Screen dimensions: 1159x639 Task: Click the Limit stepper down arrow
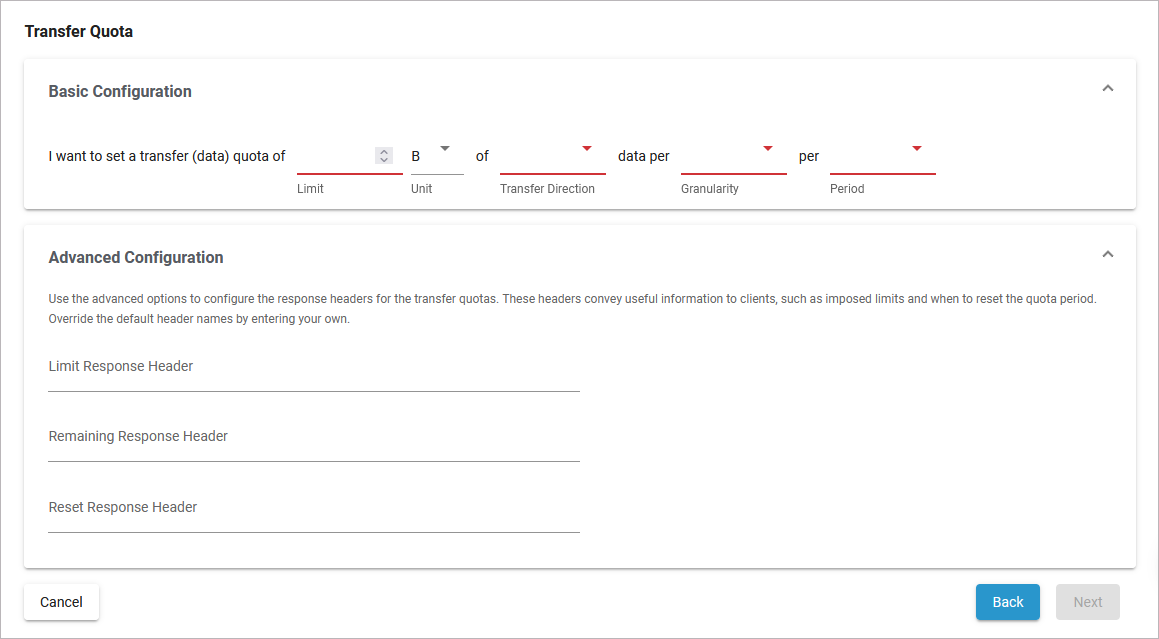(x=384, y=160)
